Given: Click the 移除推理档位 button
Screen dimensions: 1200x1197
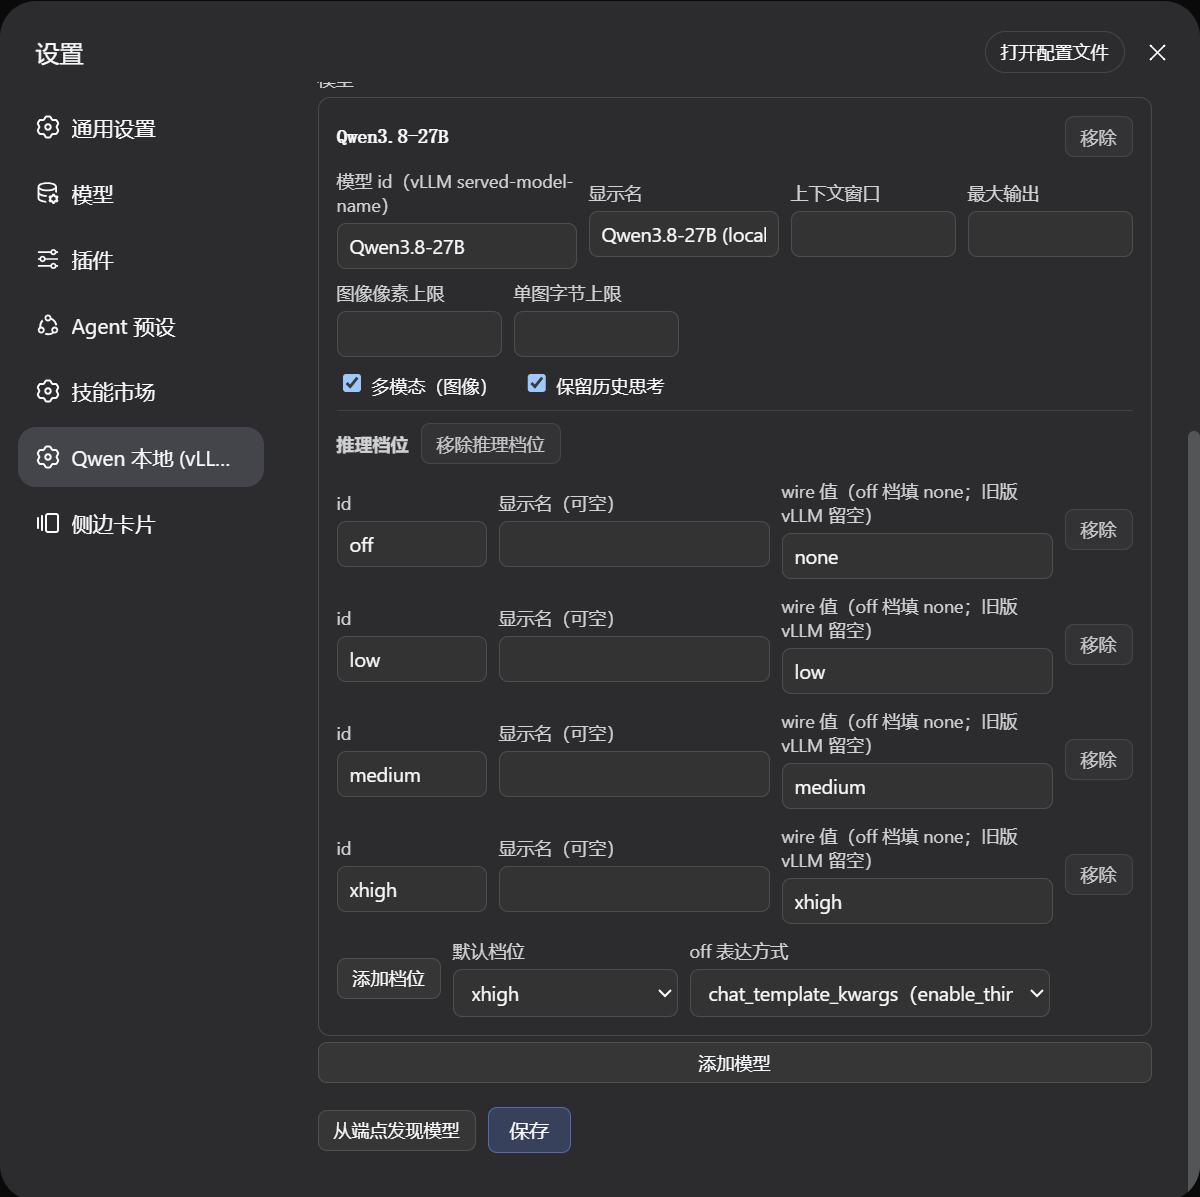Looking at the screenshot, I should [x=490, y=444].
